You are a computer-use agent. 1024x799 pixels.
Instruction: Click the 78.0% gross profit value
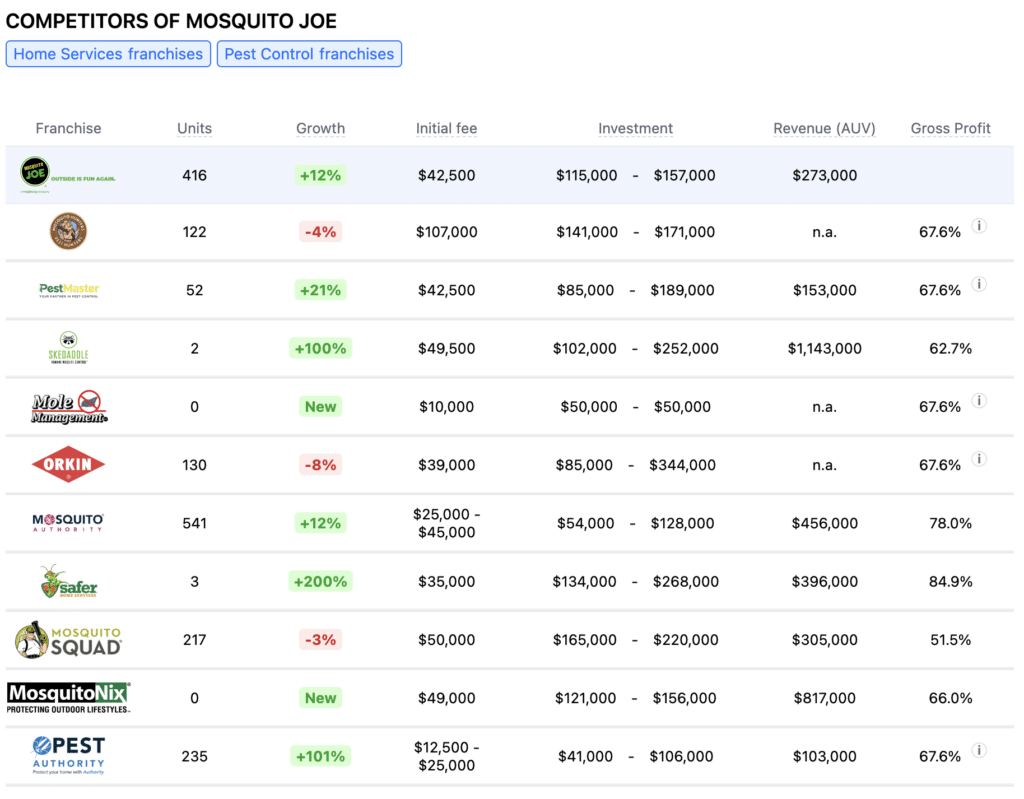[950, 523]
